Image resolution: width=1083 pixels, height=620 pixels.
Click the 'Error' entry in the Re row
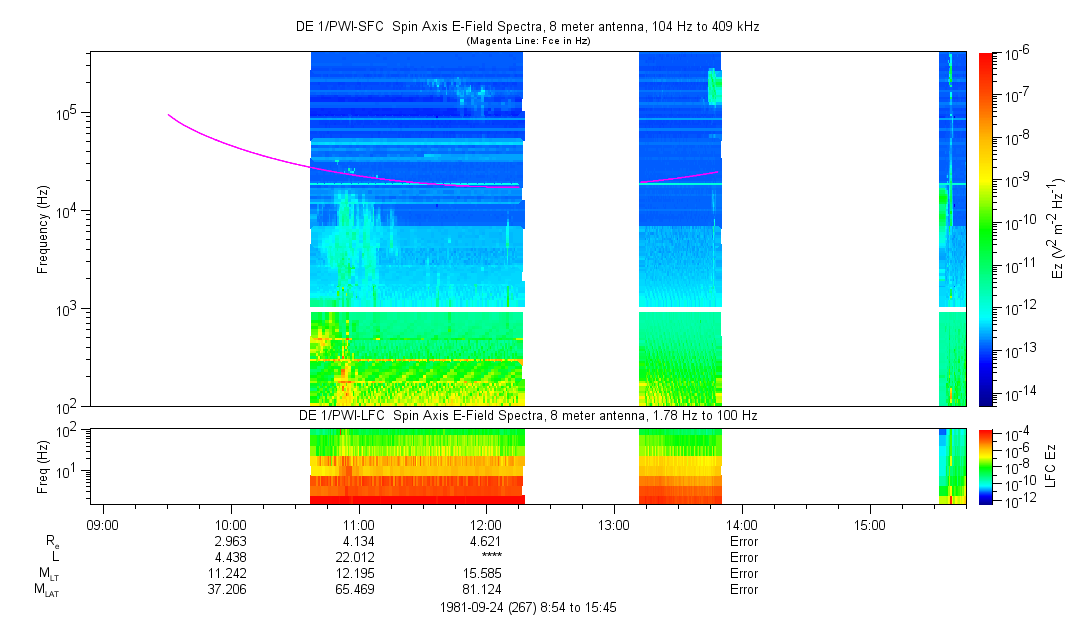pos(743,541)
